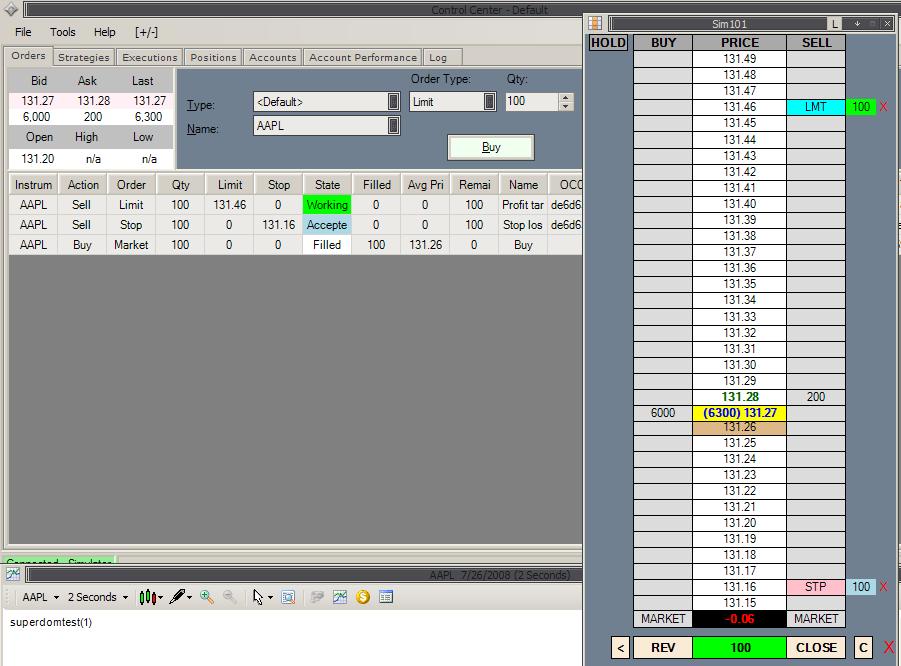
Task: Click the Accepted state cell of Stop order
Action: (x=327, y=225)
